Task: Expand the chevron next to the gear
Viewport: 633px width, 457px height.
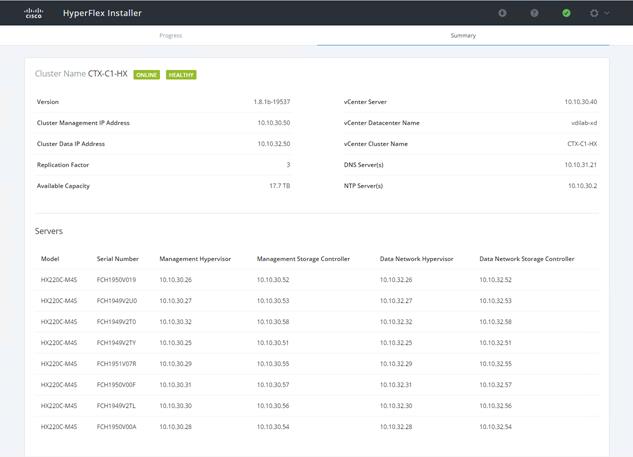Action: 607,13
